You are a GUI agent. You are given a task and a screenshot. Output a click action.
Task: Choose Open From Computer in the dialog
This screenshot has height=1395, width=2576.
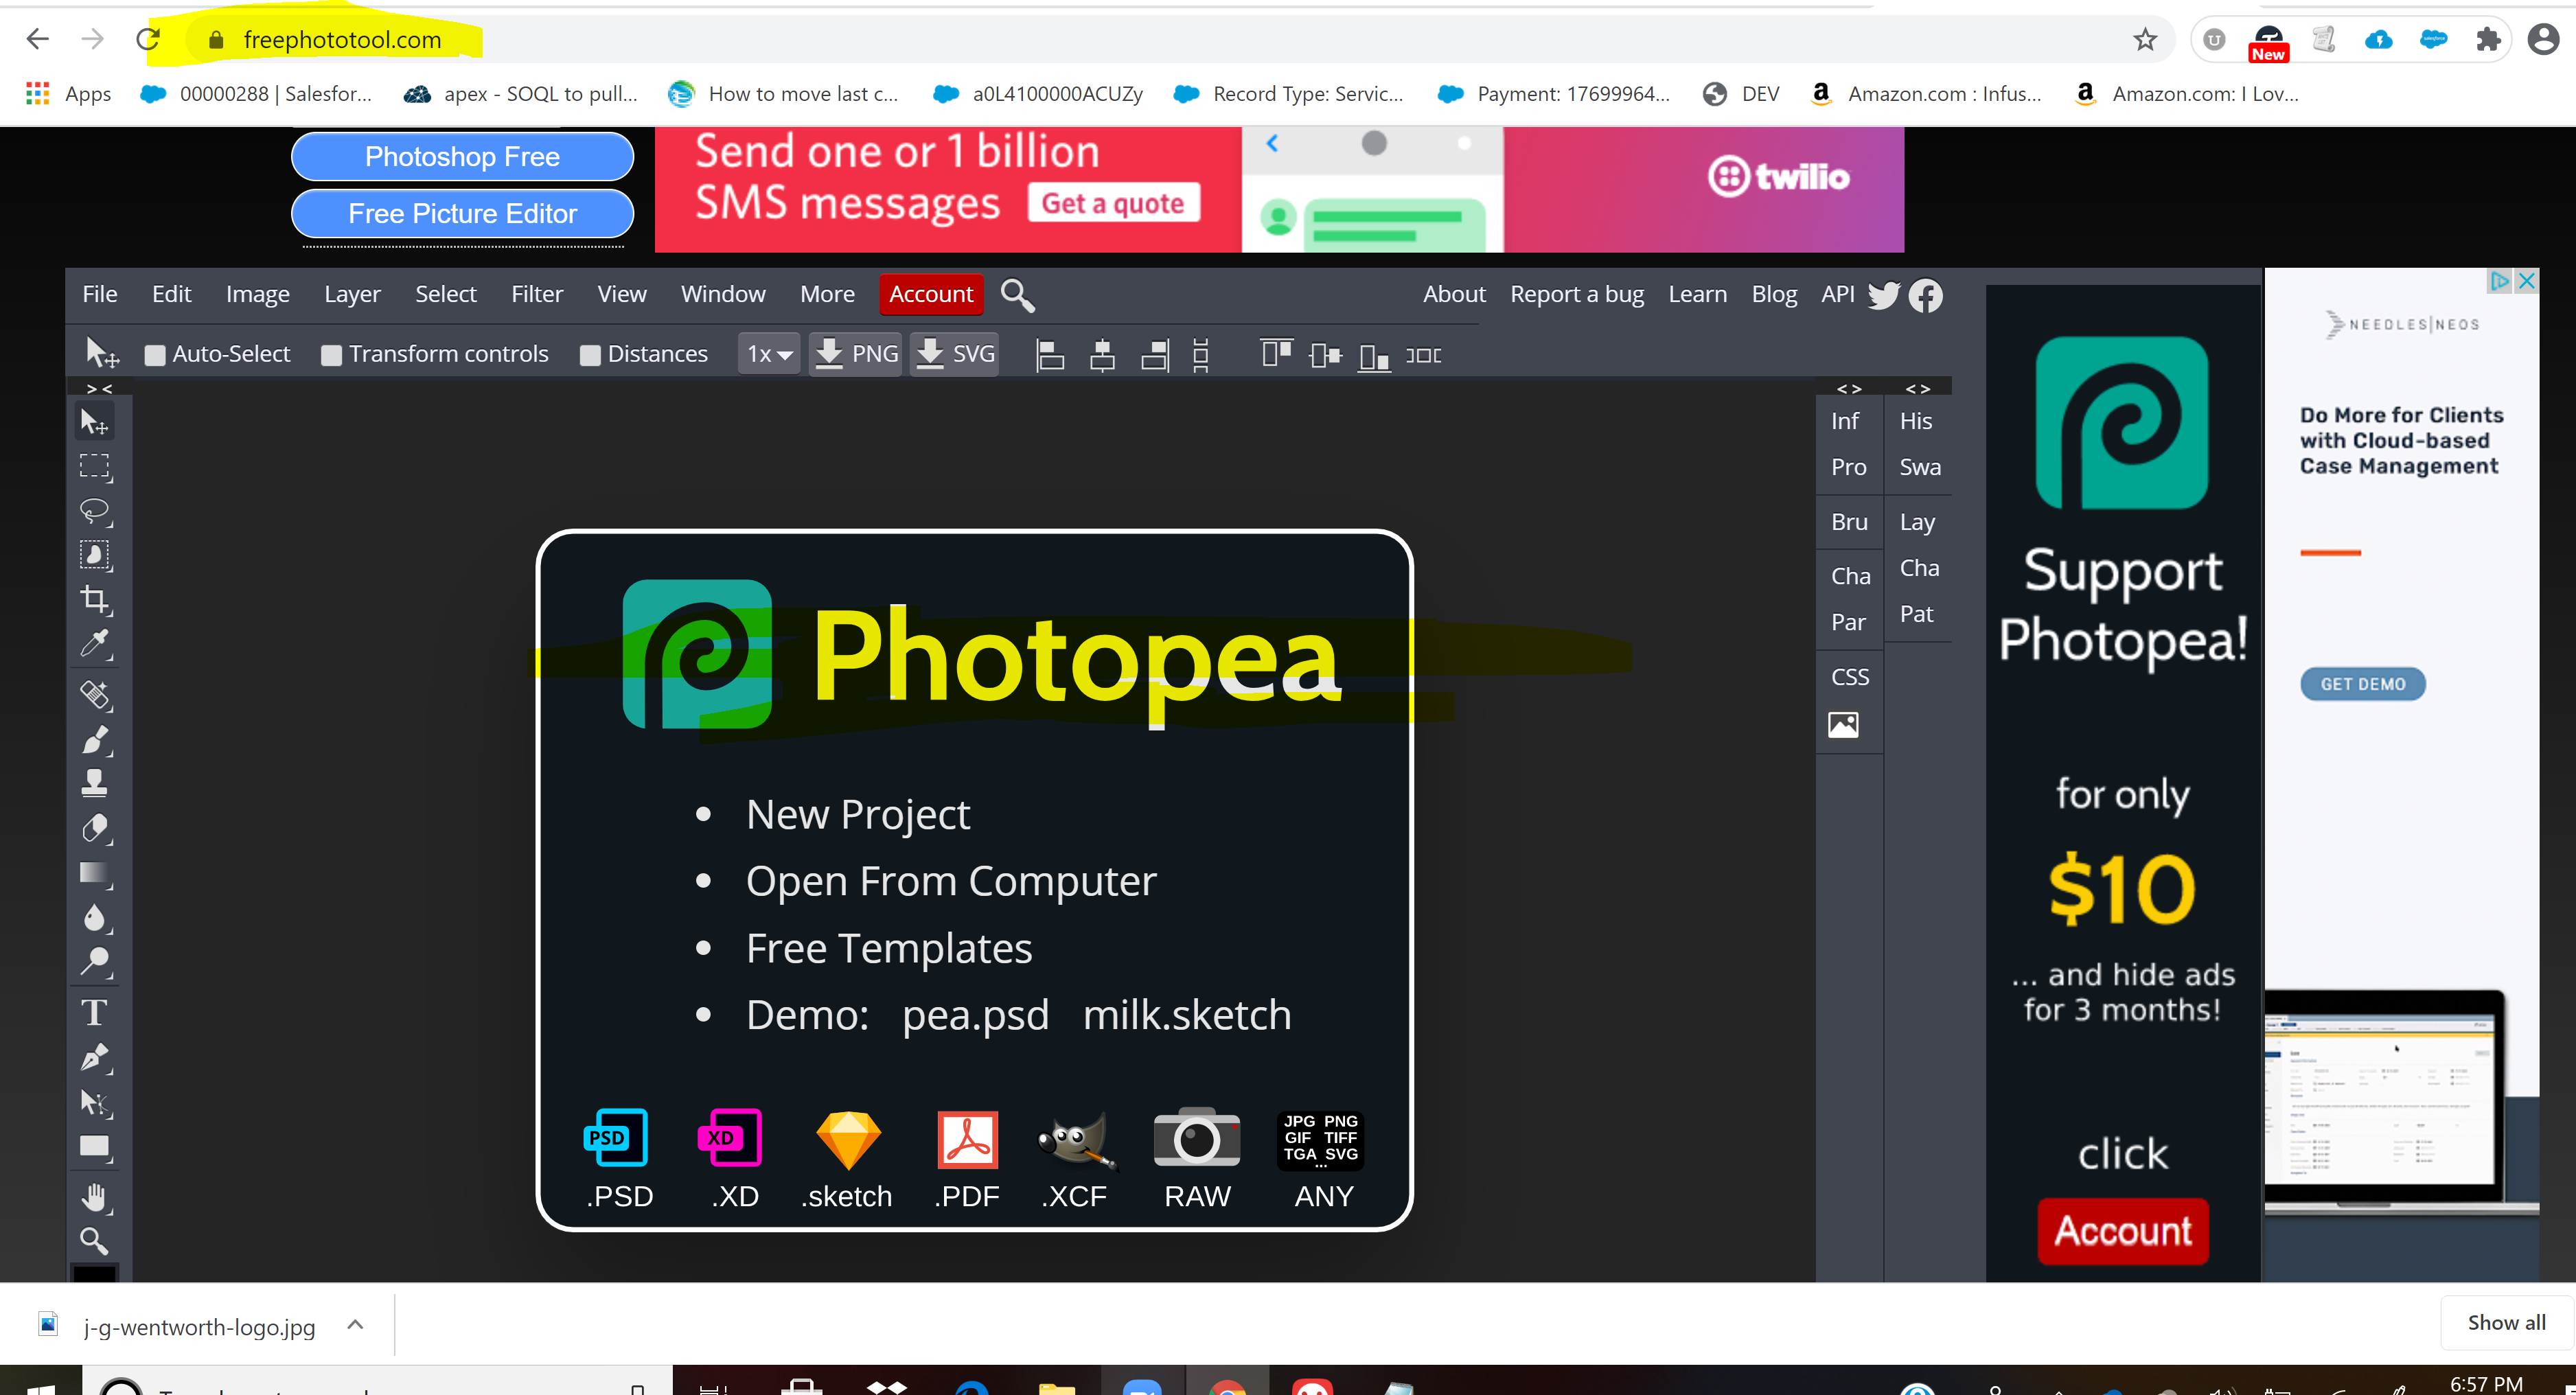click(950, 881)
